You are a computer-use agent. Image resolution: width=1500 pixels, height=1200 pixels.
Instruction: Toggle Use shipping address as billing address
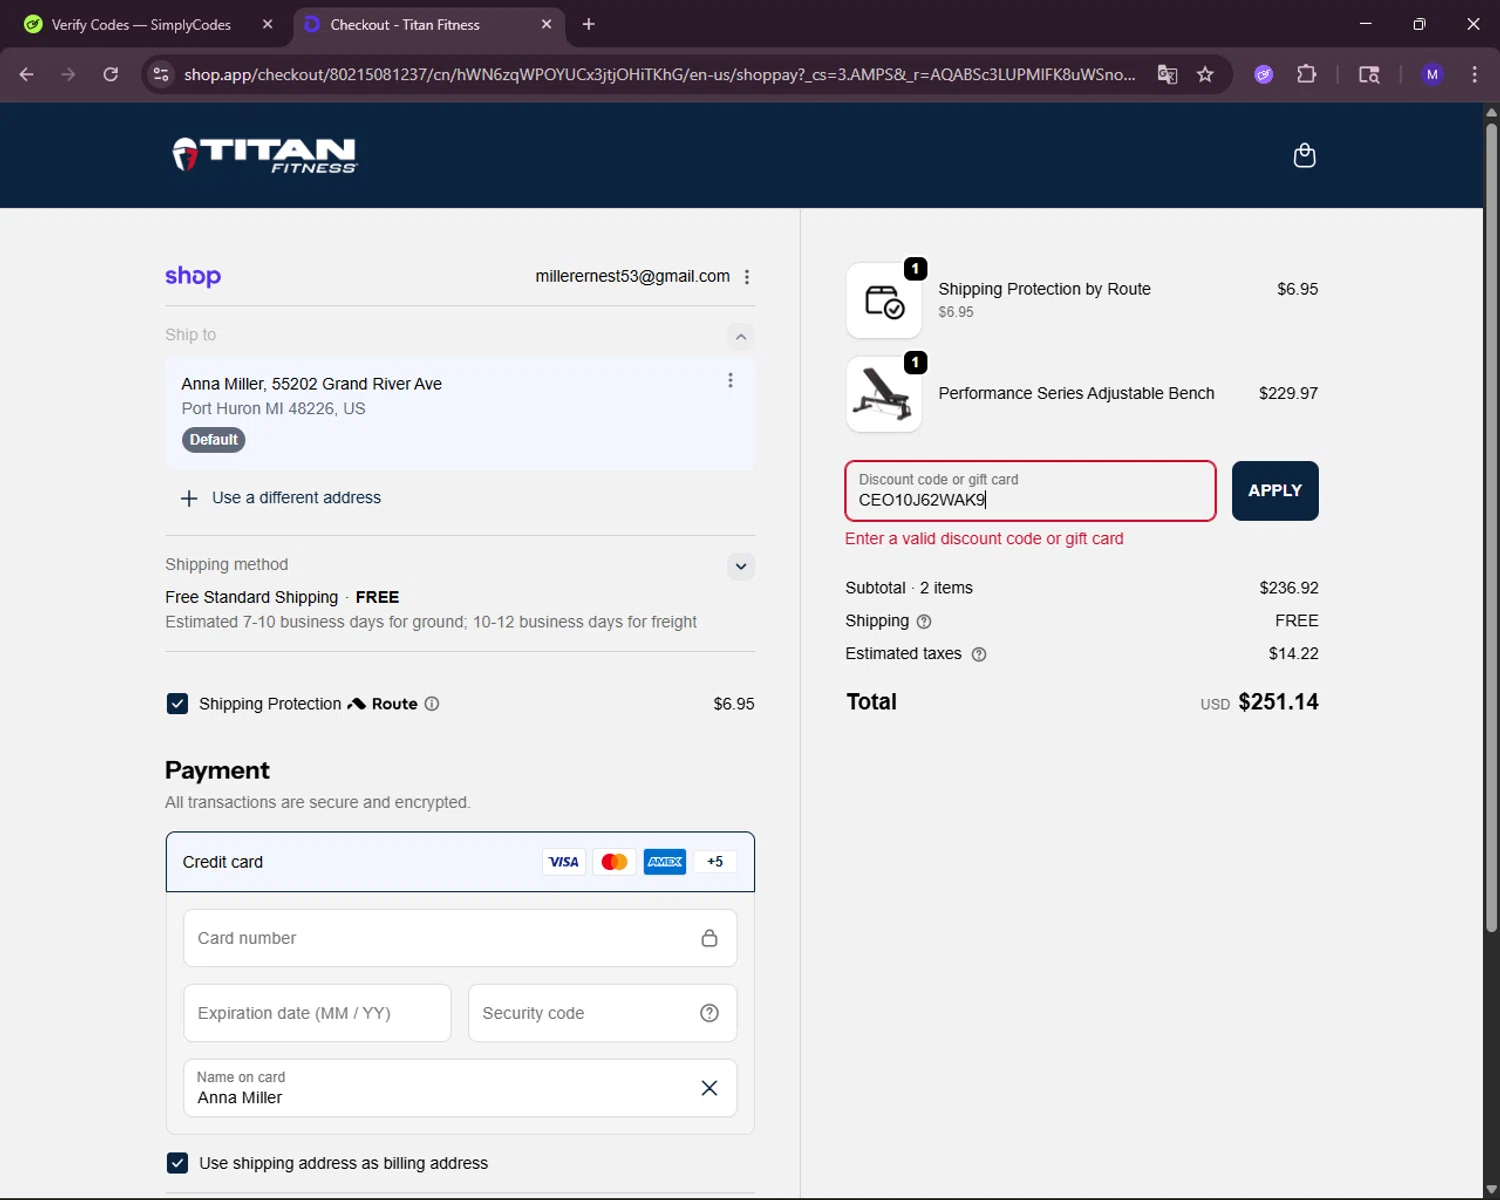pos(177,1163)
